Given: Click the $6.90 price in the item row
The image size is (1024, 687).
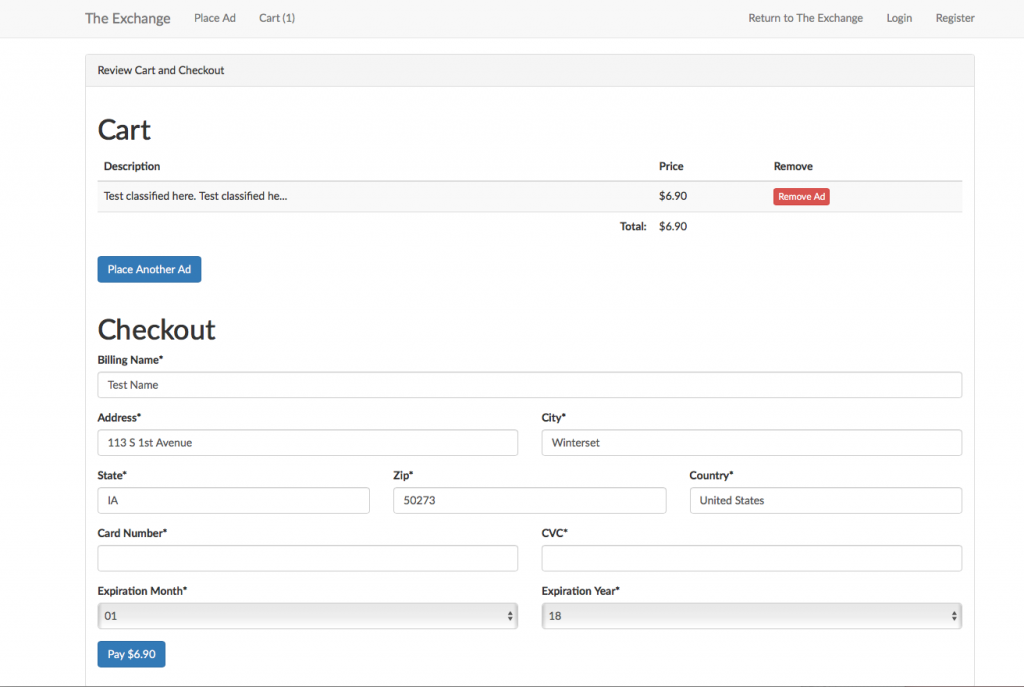Looking at the screenshot, I should [673, 196].
